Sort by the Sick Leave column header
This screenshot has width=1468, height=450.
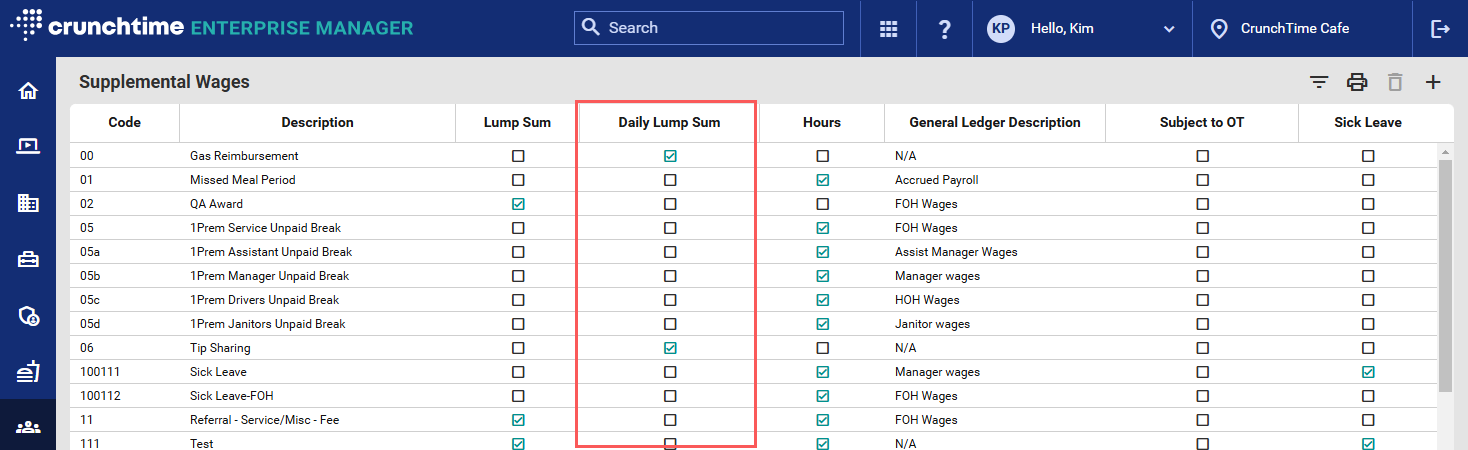(1368, 123)
